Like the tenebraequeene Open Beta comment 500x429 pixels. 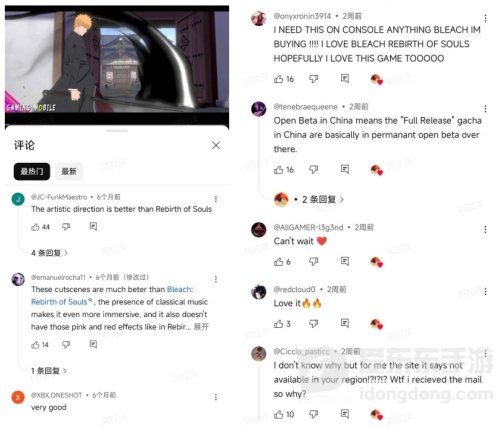[x=278, y=170]
